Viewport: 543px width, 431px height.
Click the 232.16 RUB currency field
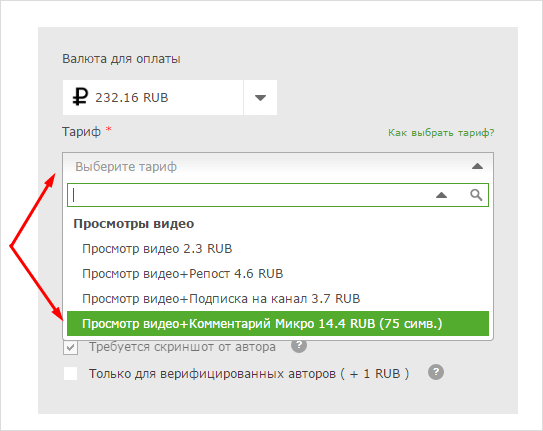(153, 98)
